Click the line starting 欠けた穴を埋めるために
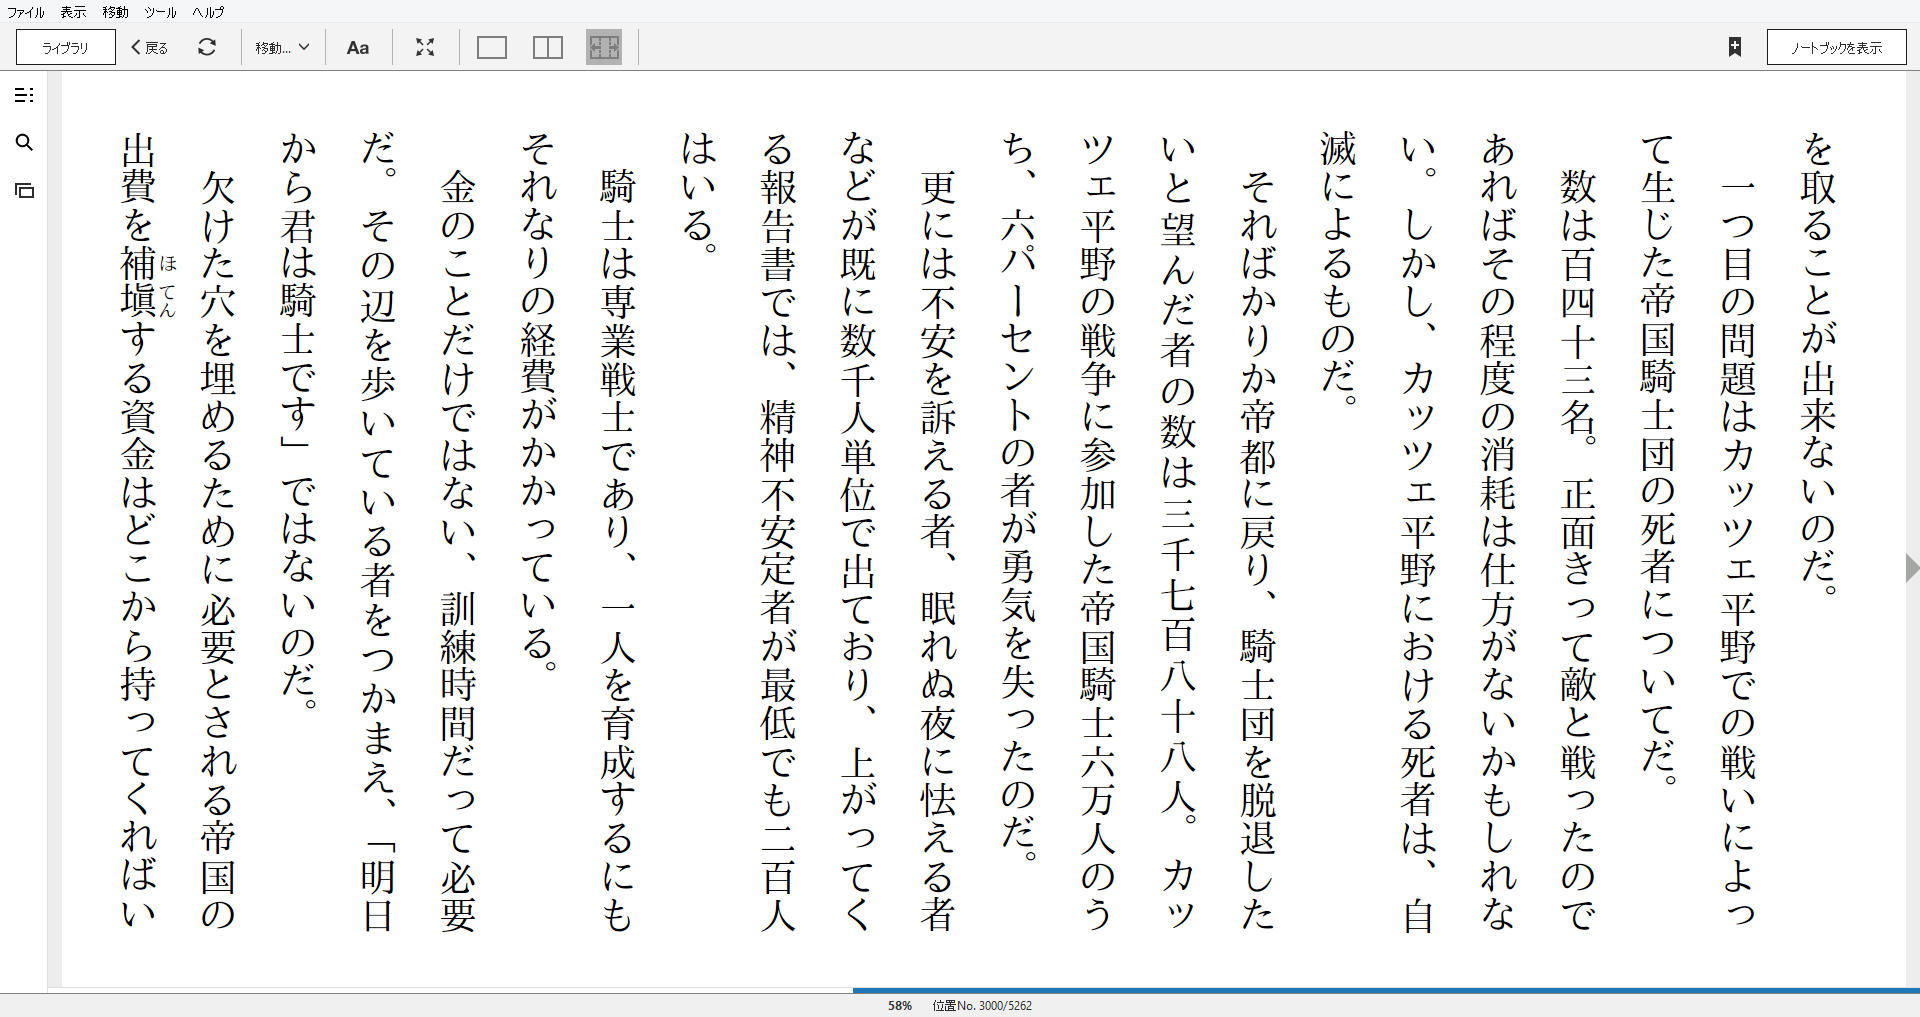This screenshot has height=1017, width=1920. coord(218,549)
